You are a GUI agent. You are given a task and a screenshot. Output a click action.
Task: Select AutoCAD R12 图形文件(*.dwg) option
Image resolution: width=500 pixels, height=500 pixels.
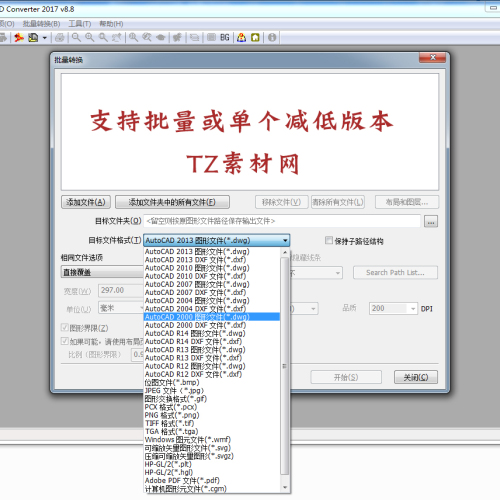212,366
